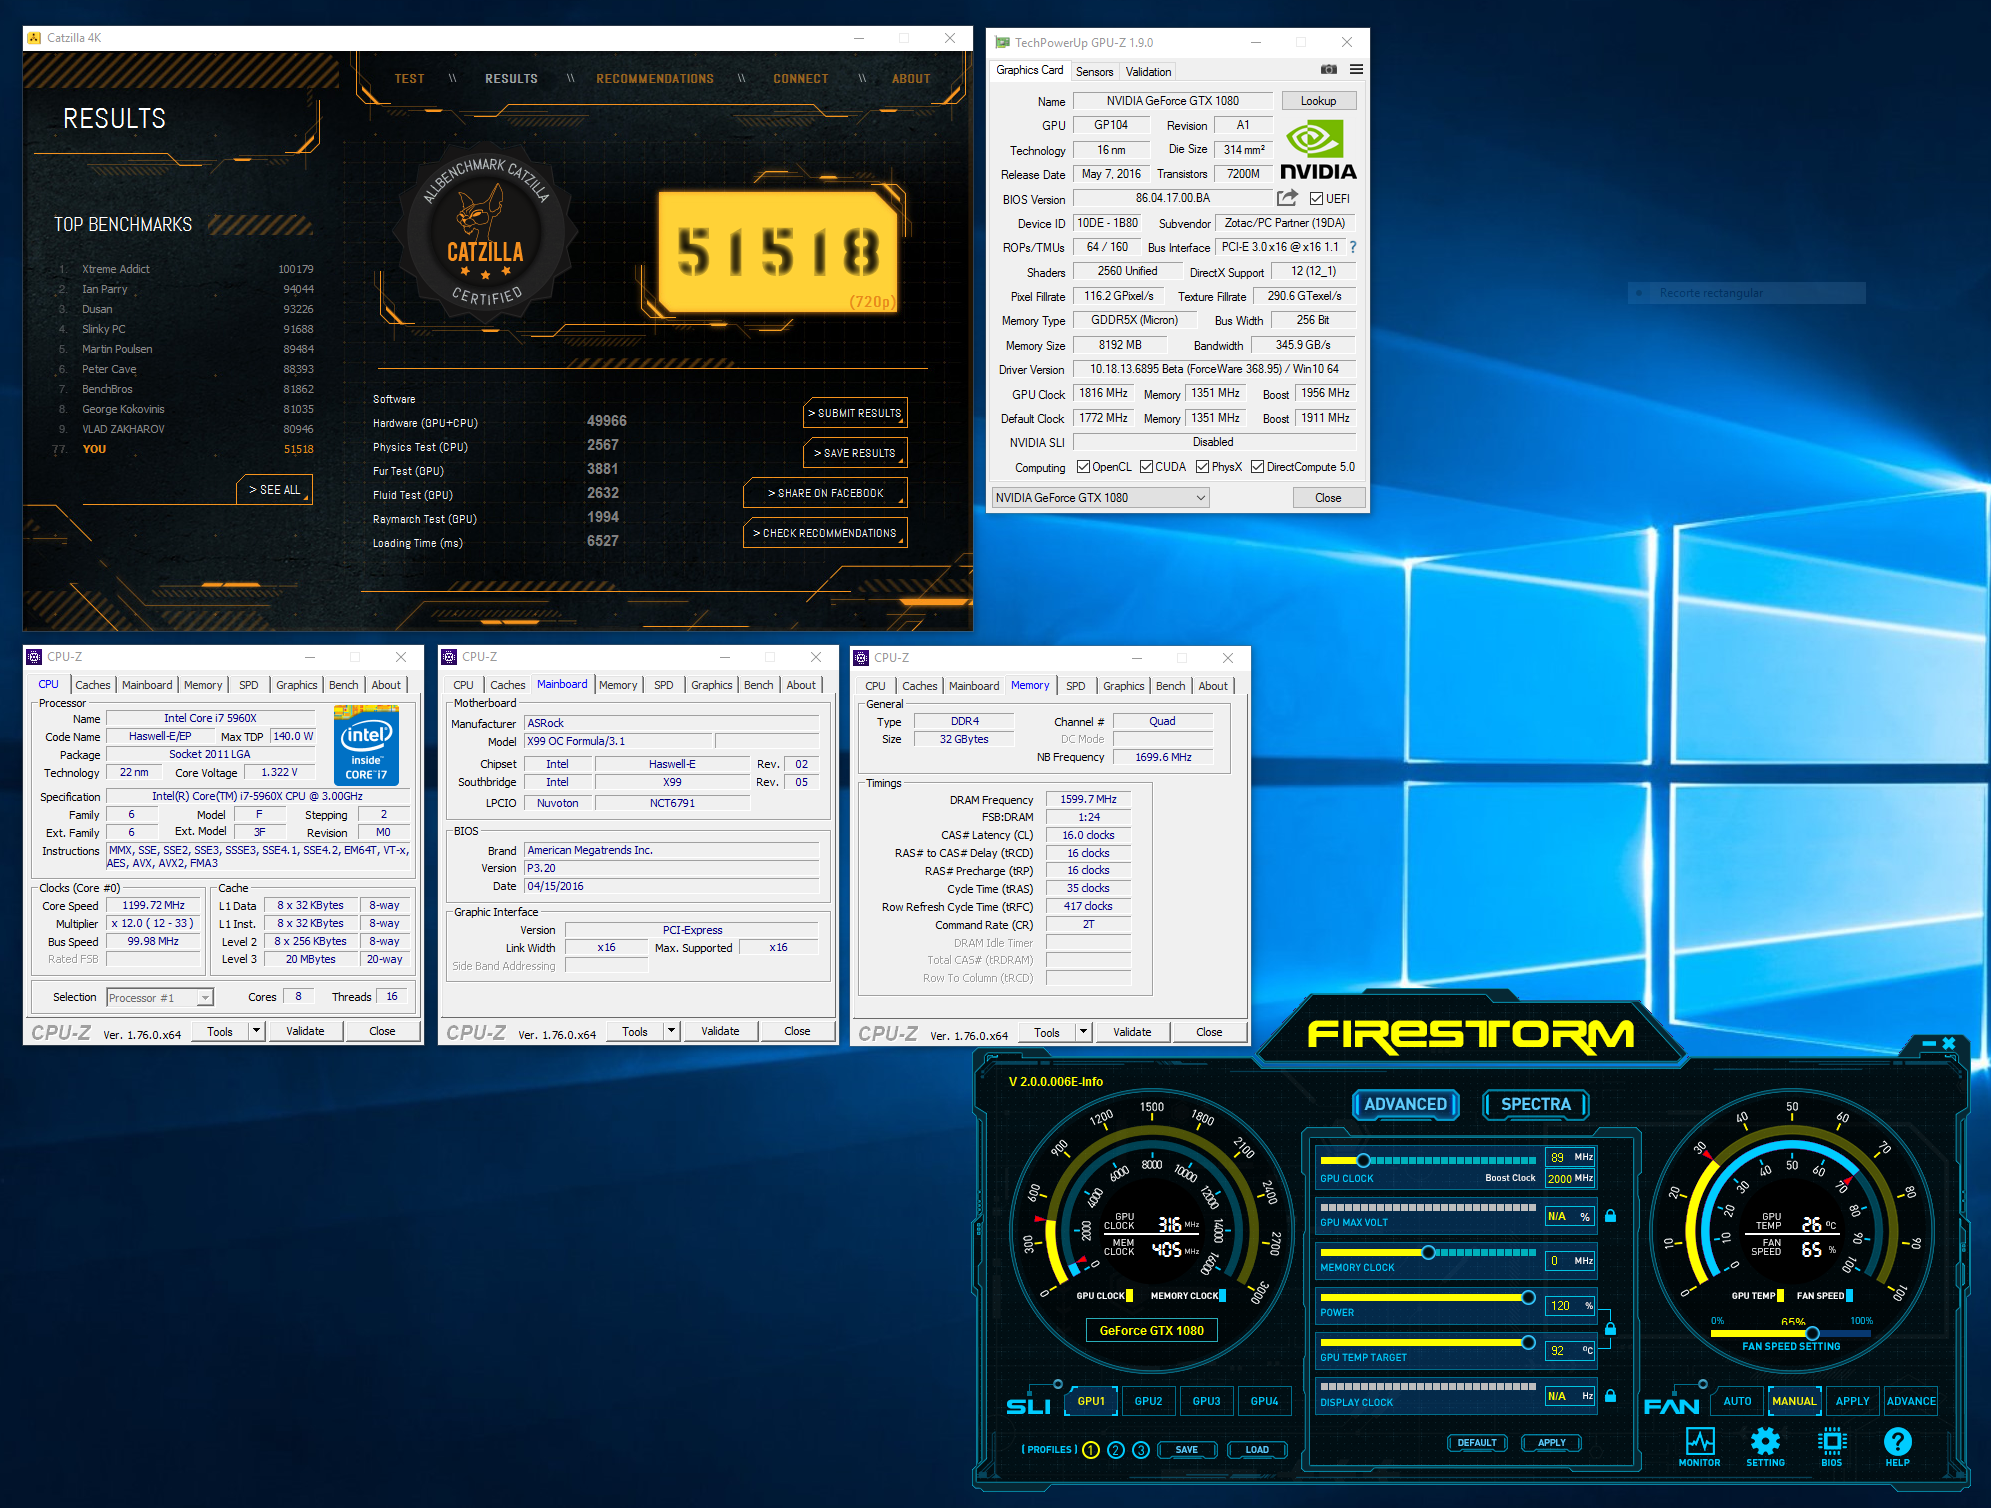Click the Power slider handle

(x=1528, y=1297)
